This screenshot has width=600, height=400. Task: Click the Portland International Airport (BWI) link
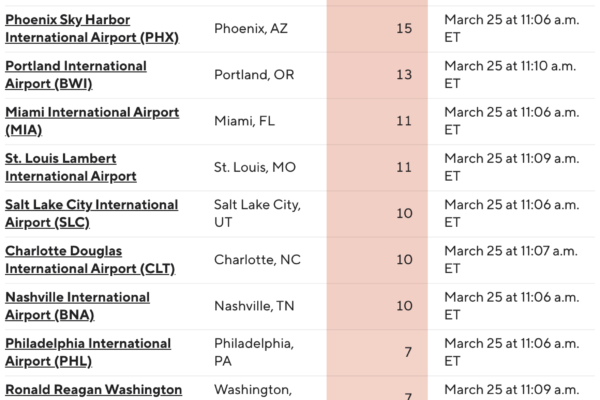(76, 74)
